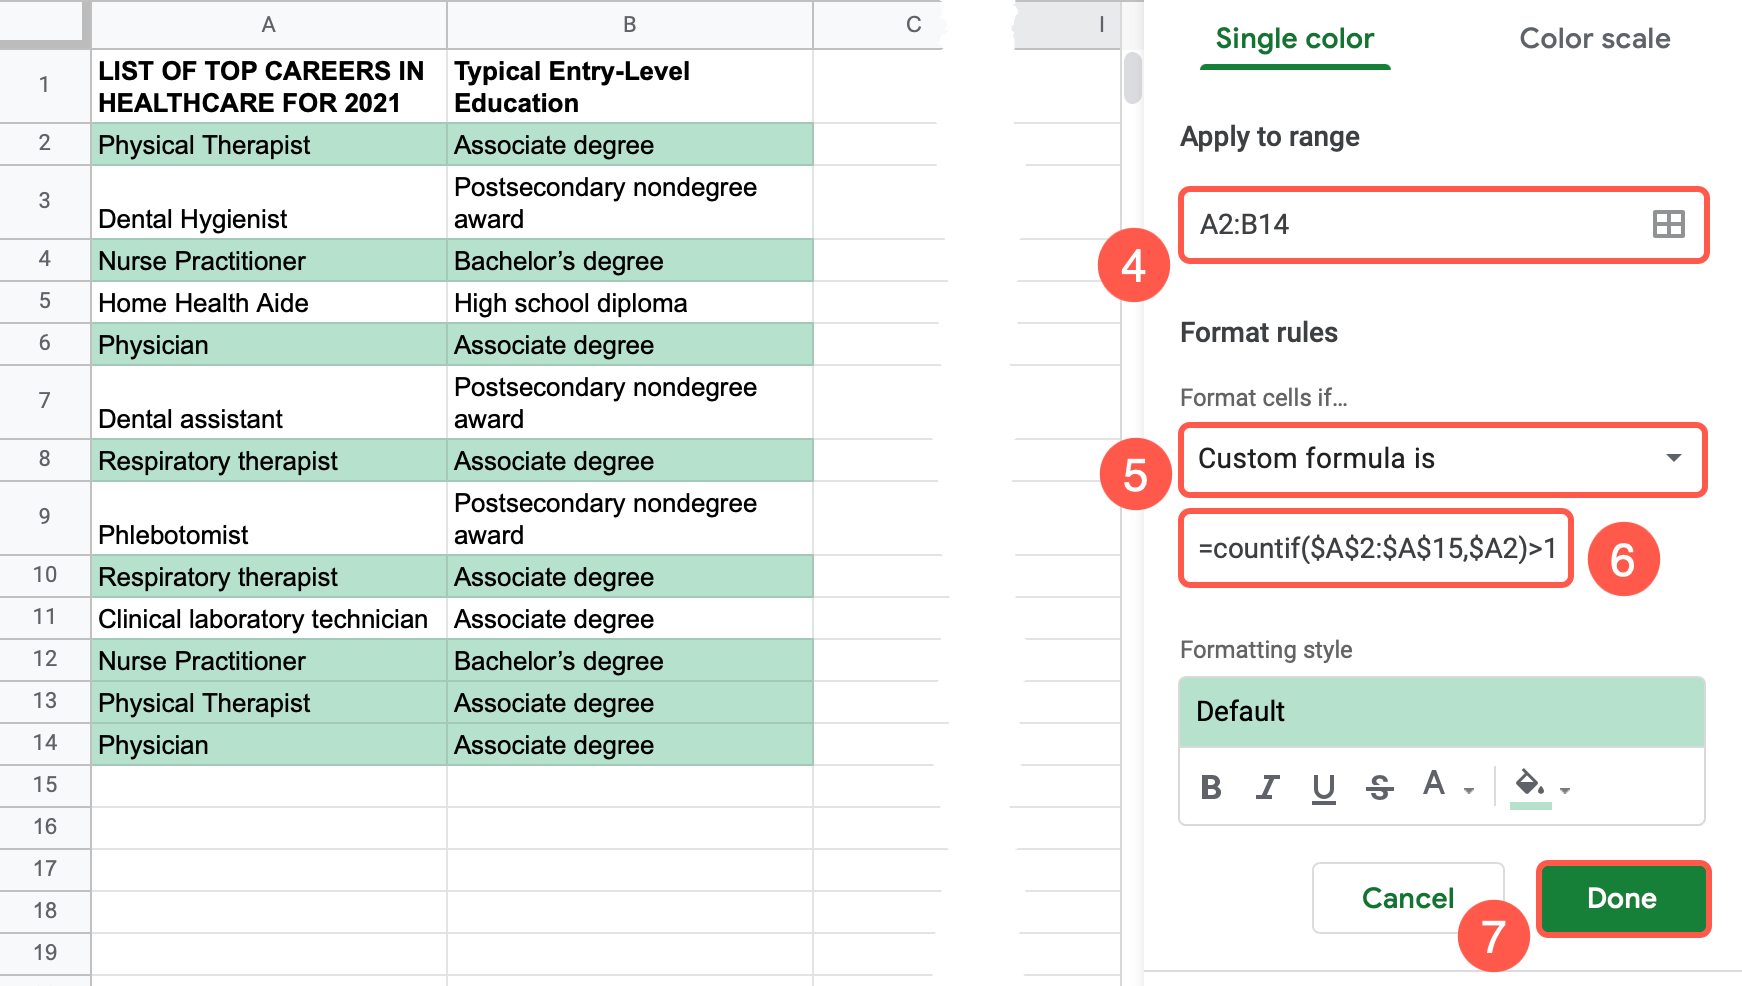
Task: Edit the countif custom formula field
Action: tap(1376, 548)
